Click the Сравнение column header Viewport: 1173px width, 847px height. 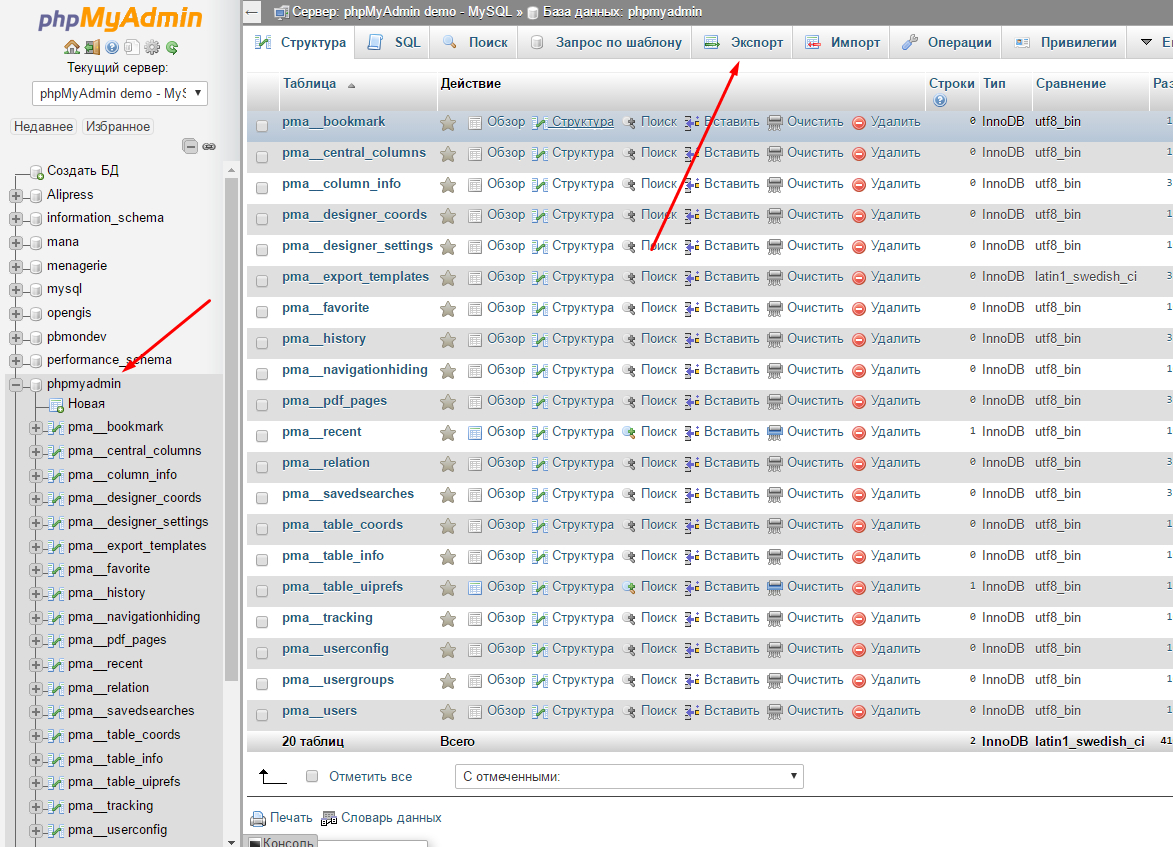click(x=1071, y=84)
